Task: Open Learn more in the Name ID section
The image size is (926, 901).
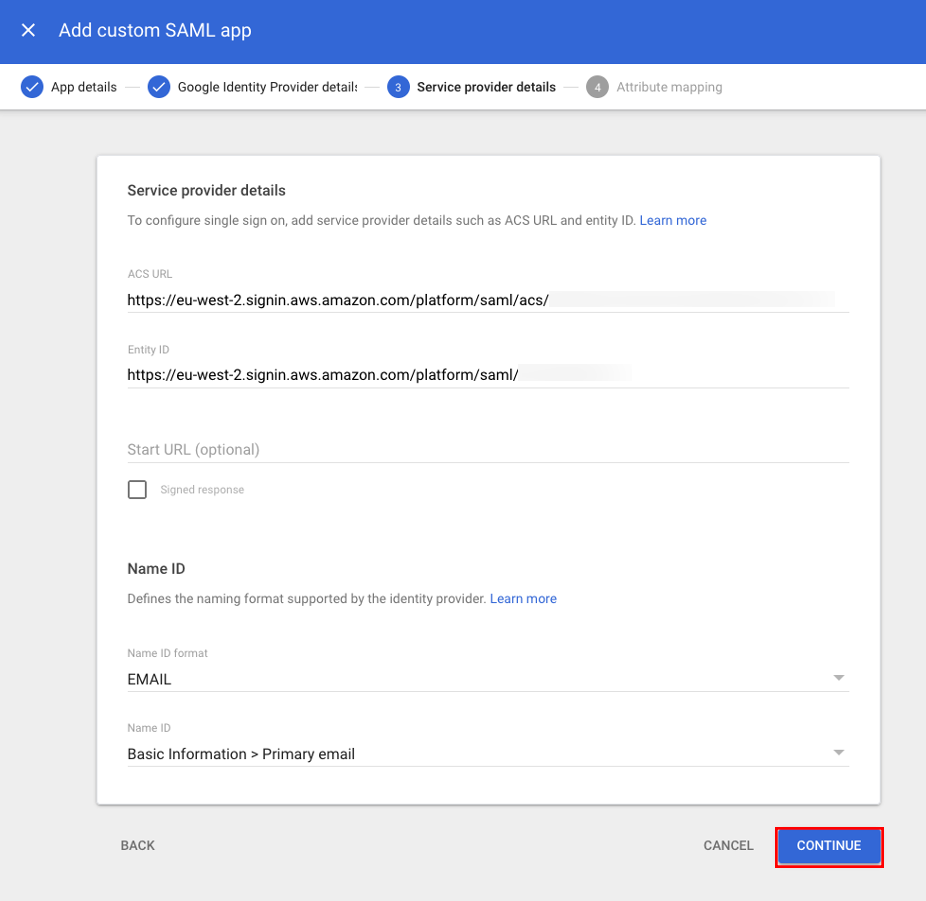Action: coord(523,598)
